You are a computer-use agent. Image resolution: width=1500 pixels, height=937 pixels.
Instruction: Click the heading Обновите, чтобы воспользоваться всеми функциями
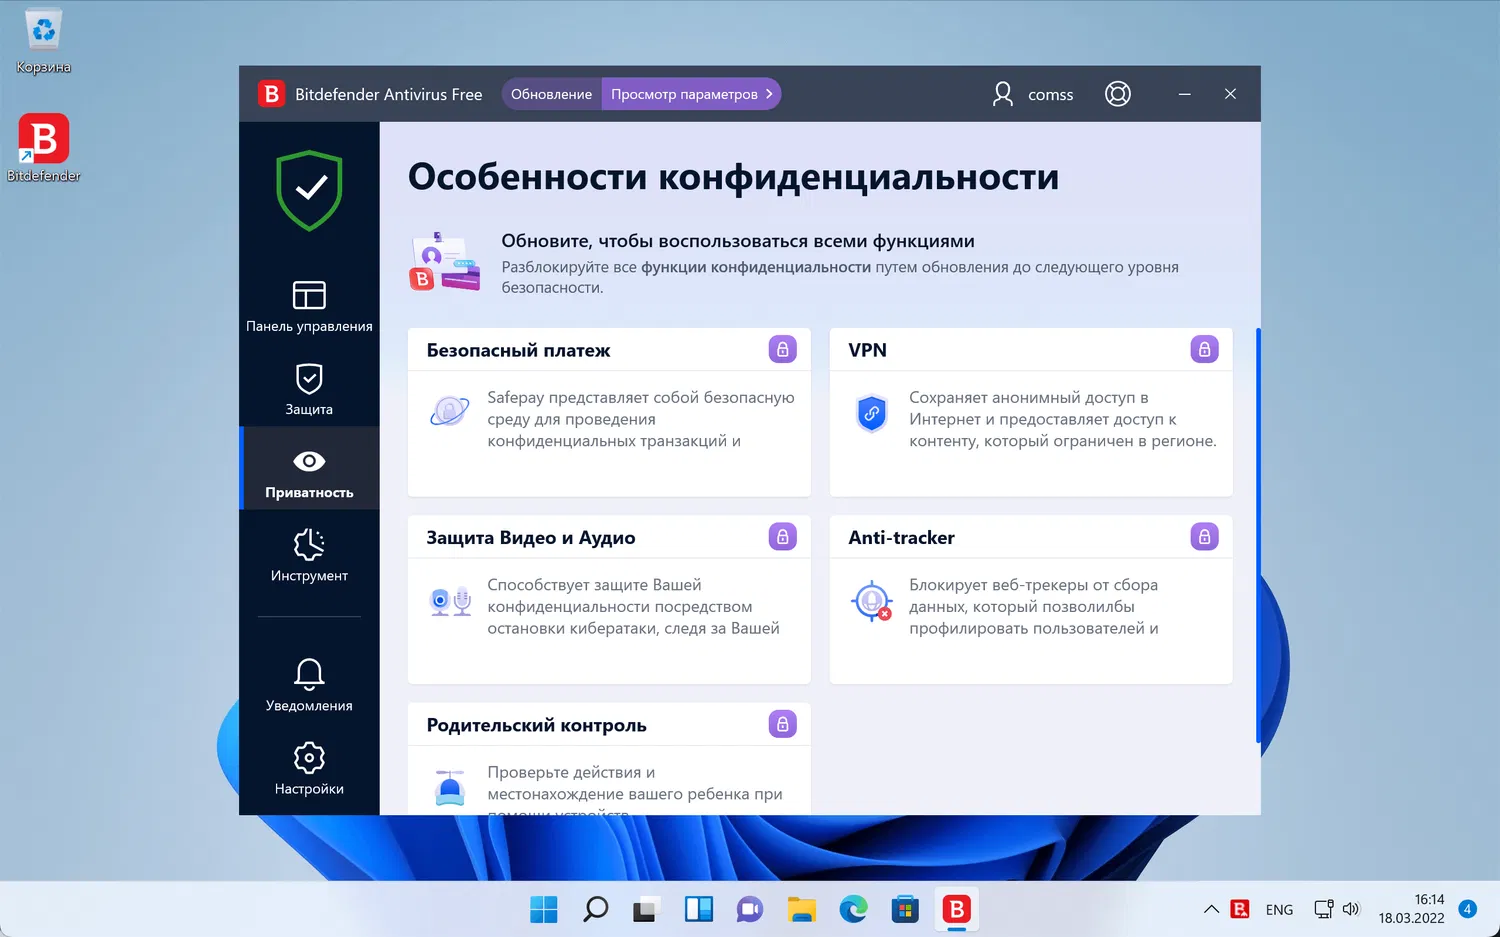pyautogui.click(x=738, y=241)
